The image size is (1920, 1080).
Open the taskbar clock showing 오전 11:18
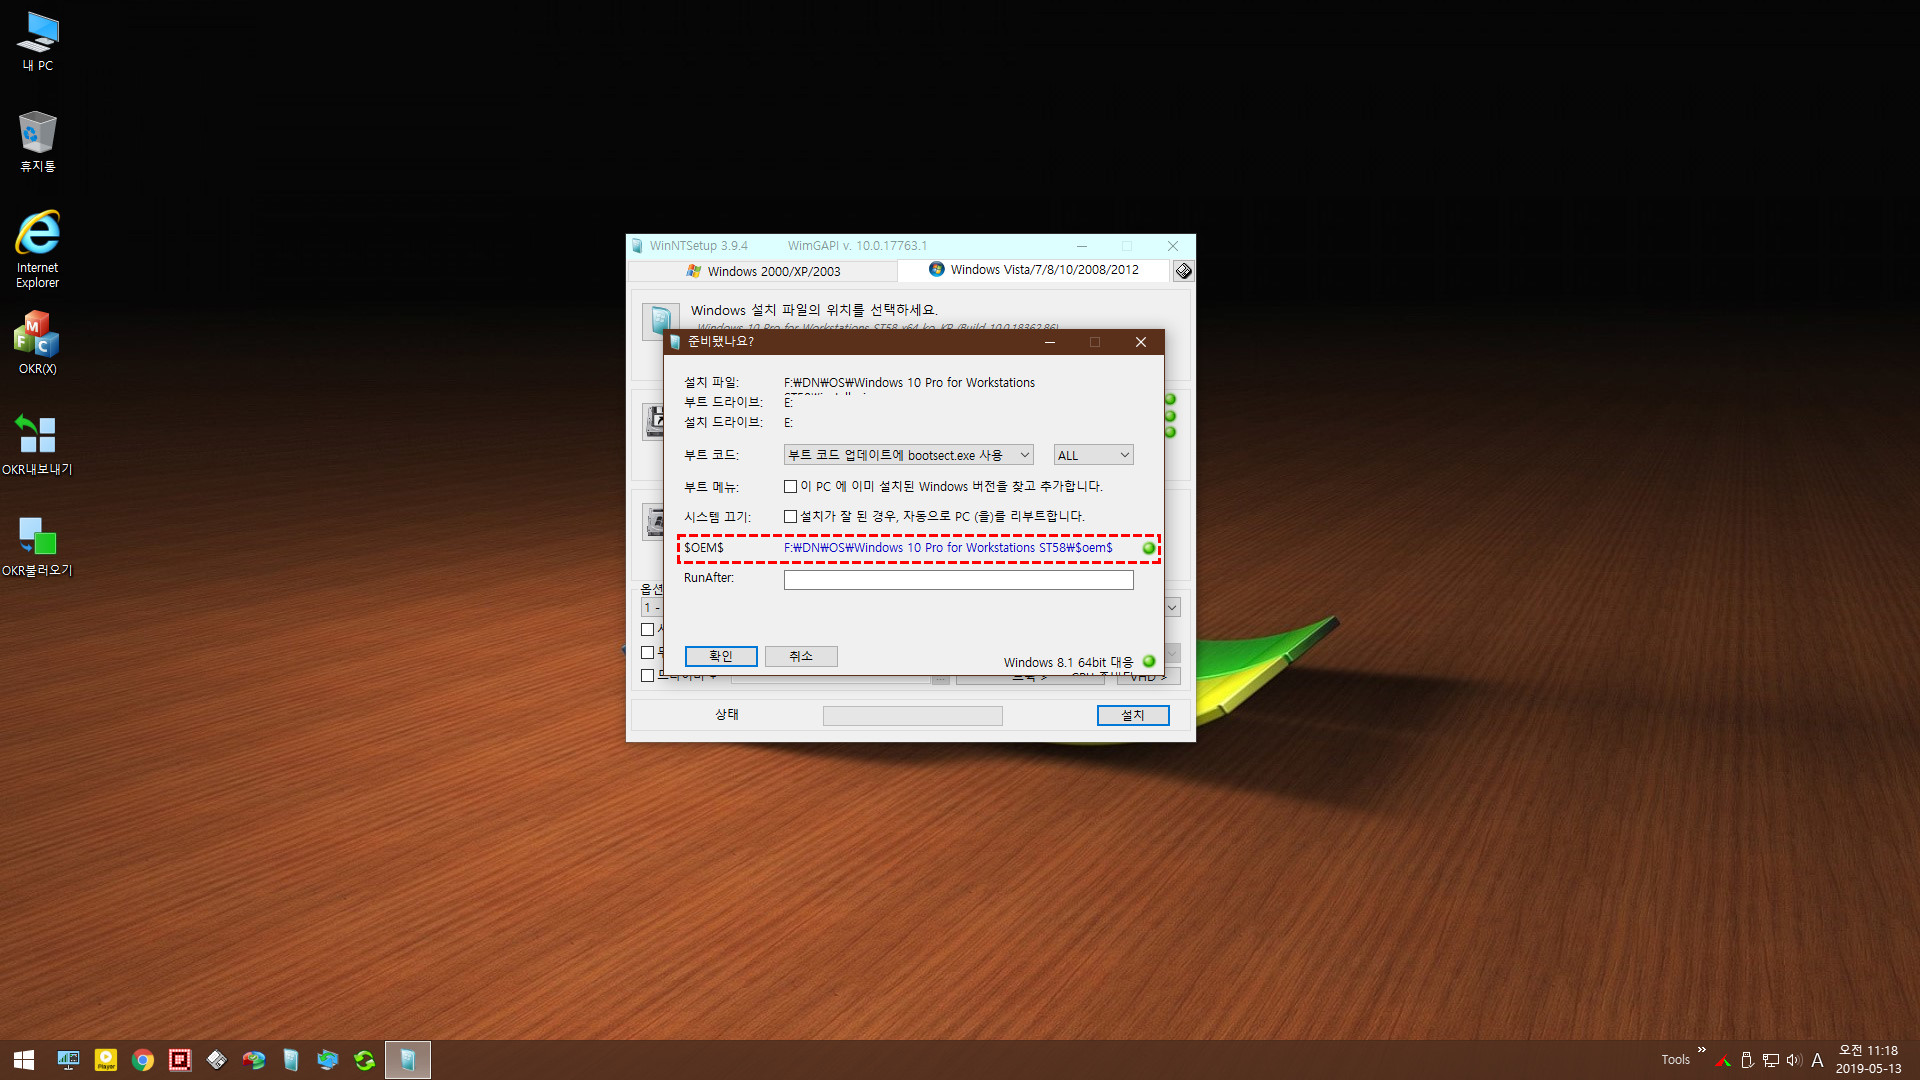tap(1868, 1060)
